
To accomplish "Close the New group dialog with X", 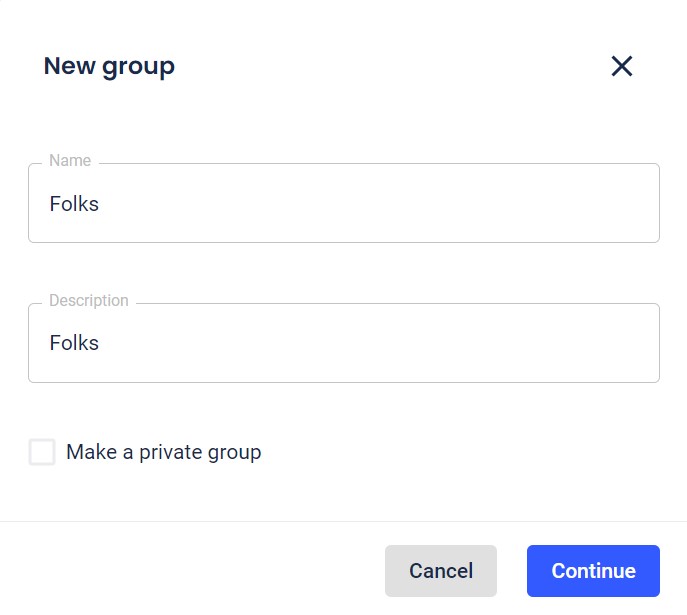I will pyautogui.click(x=622, y=67).
